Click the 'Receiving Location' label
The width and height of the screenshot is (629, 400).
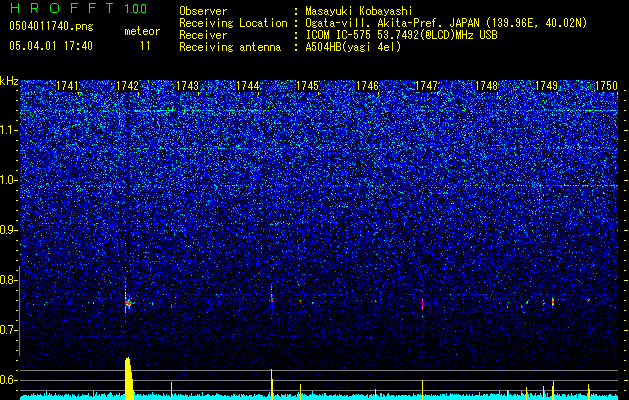click(233, 23)
